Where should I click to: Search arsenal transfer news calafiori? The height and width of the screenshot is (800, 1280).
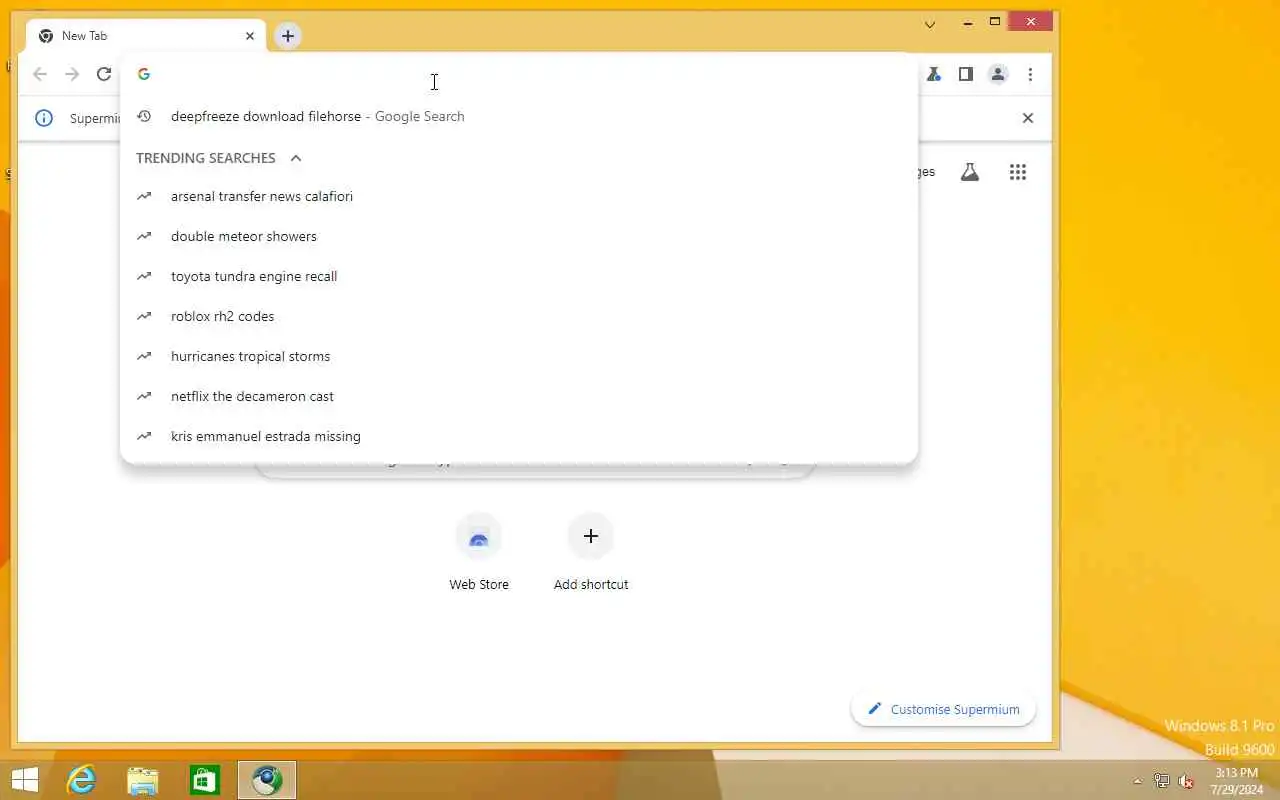pyautogui.click(x=518, y=196)
